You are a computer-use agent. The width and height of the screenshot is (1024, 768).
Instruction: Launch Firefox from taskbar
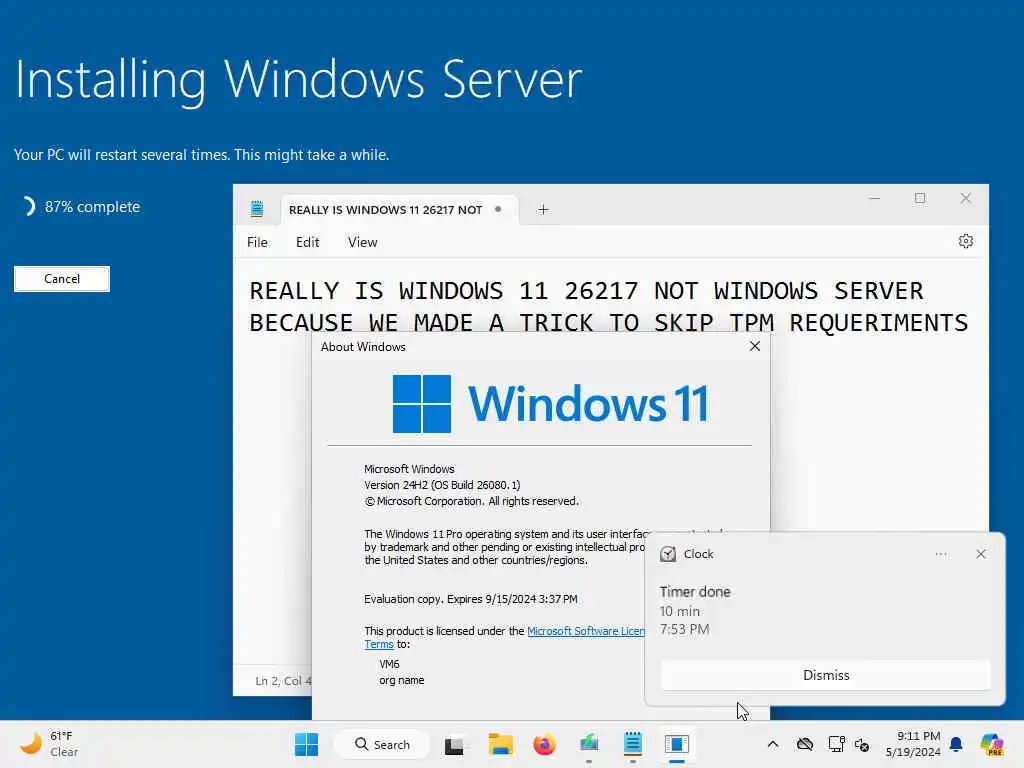coord(544,744)
